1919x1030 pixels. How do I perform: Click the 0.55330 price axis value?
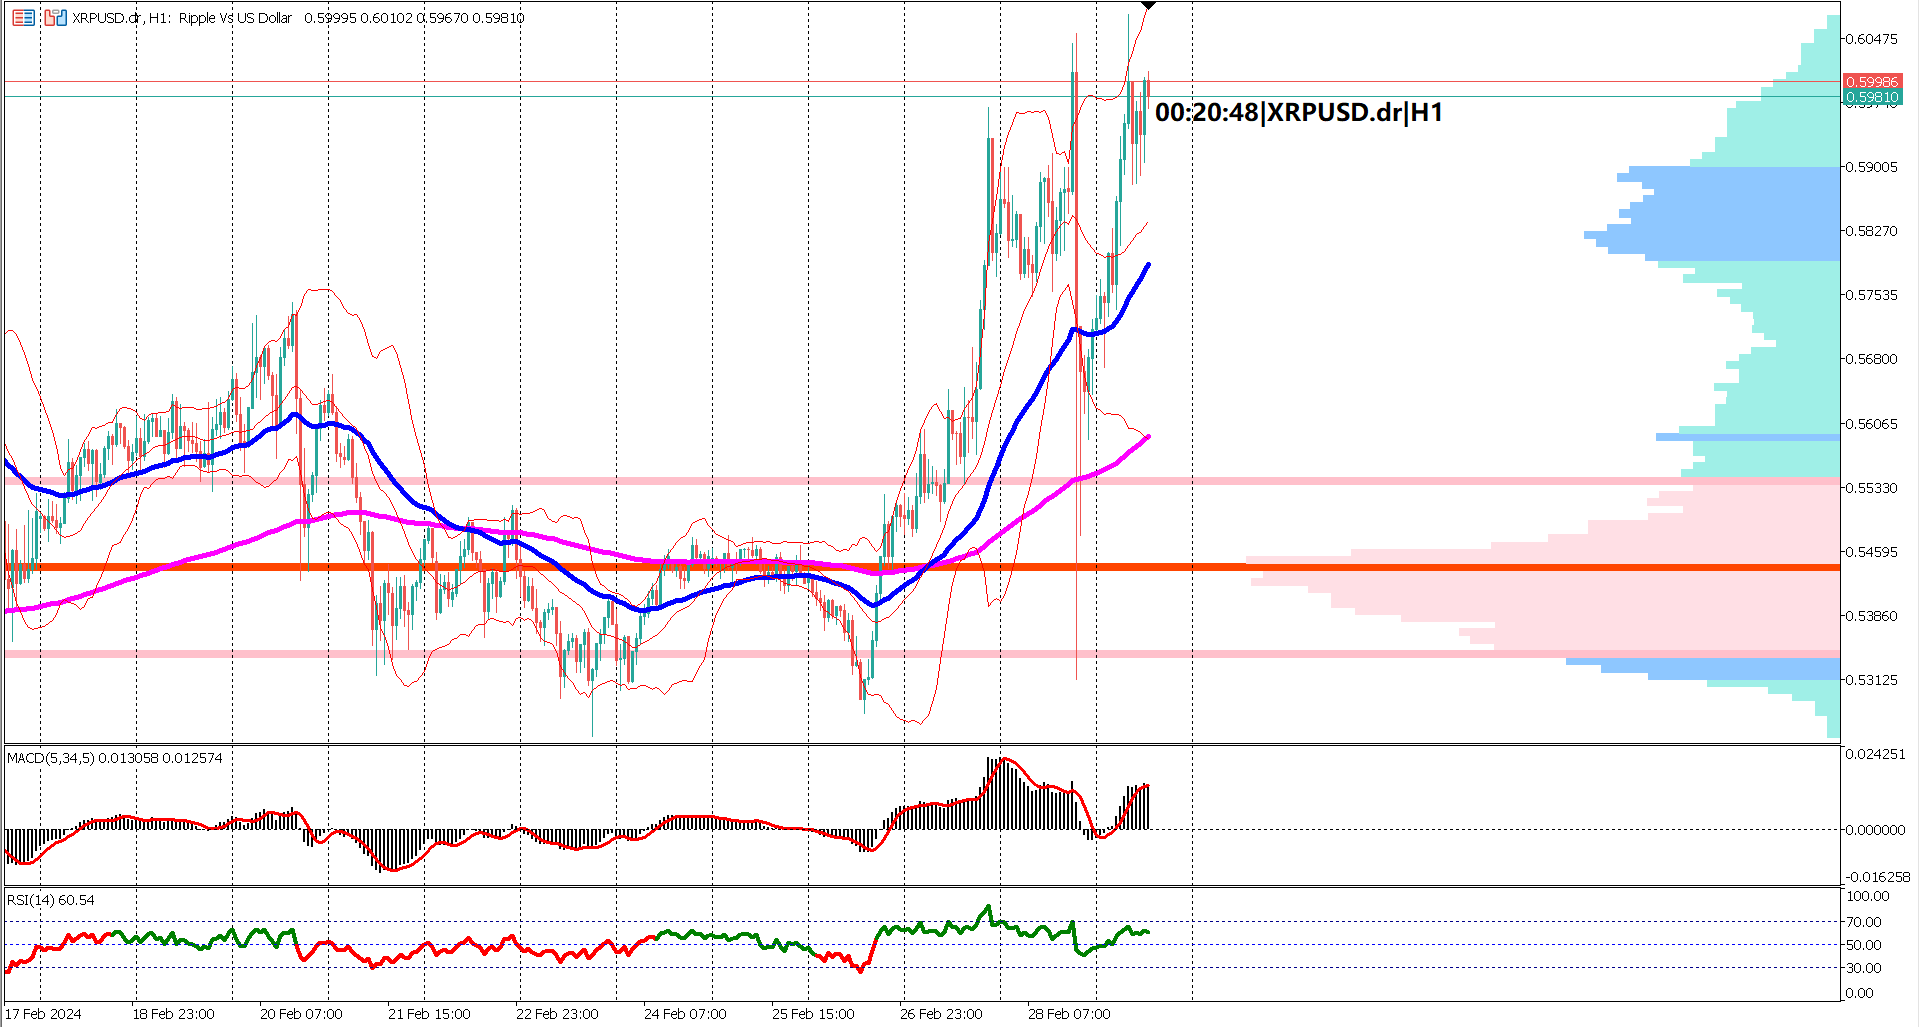[x=1871, y=488]
